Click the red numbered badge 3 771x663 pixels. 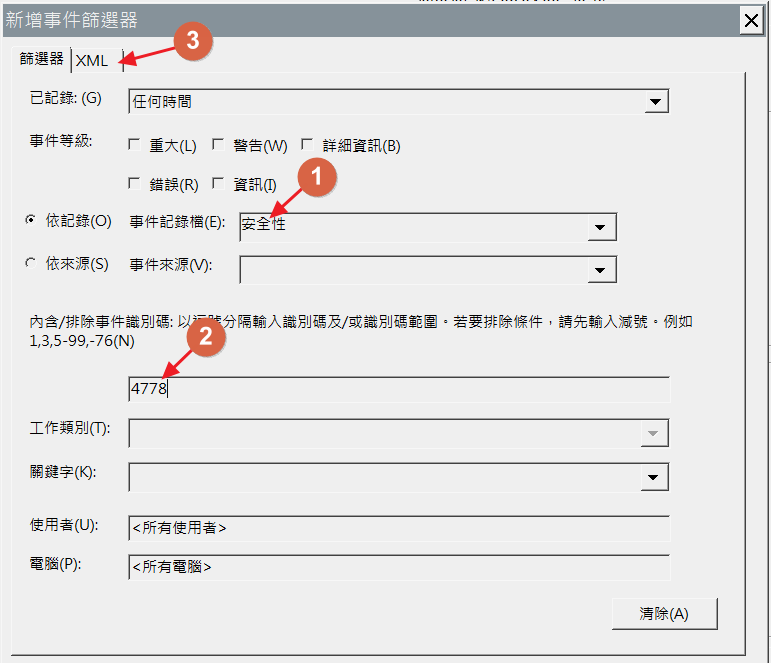(x=193, y=41)
